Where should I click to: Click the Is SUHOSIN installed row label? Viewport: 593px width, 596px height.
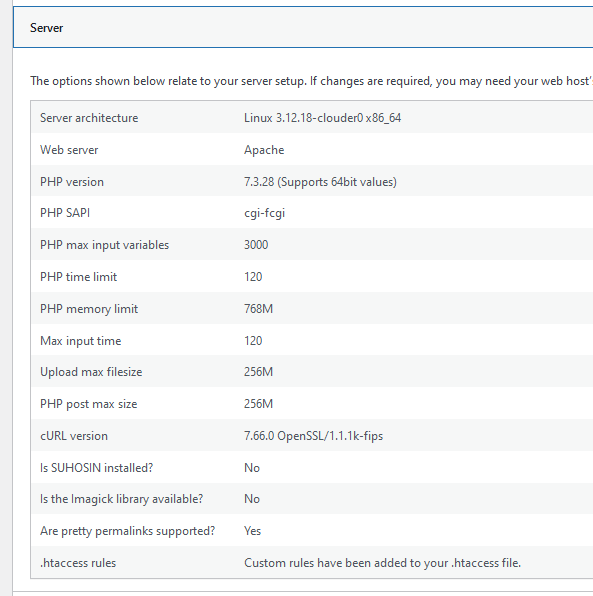point(97,468)
